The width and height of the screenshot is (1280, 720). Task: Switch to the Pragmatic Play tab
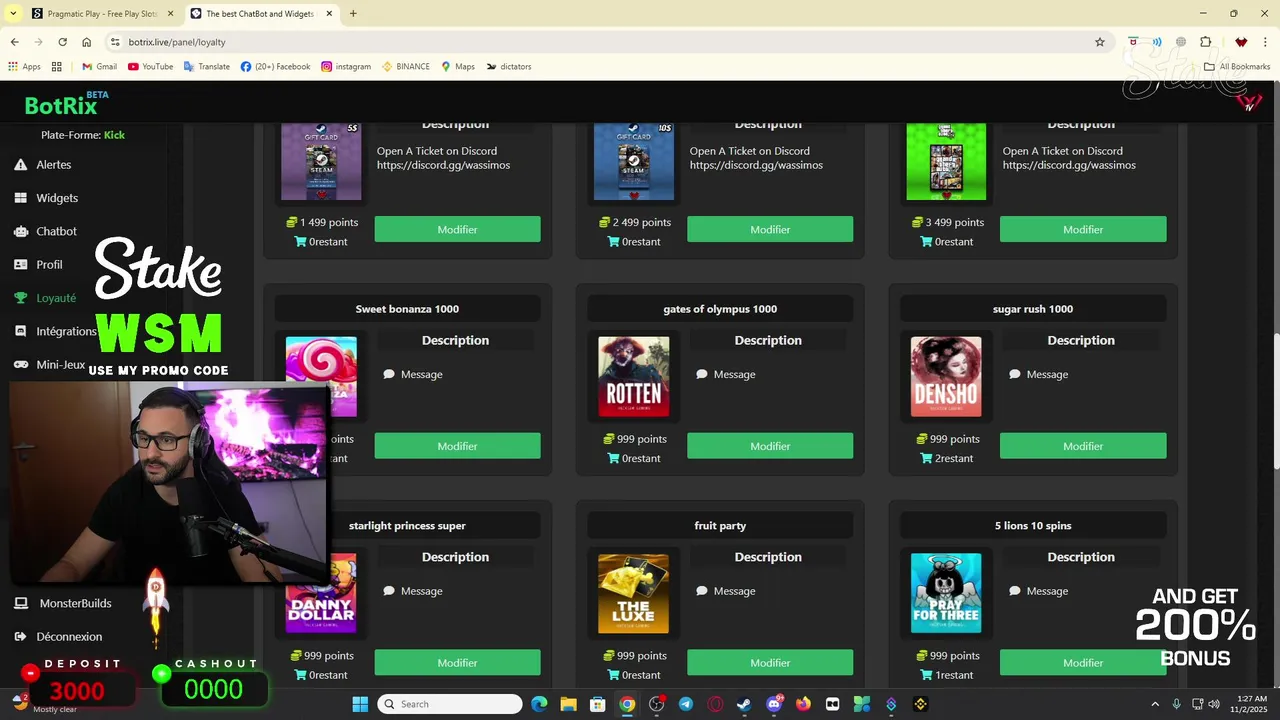(100, 14)
